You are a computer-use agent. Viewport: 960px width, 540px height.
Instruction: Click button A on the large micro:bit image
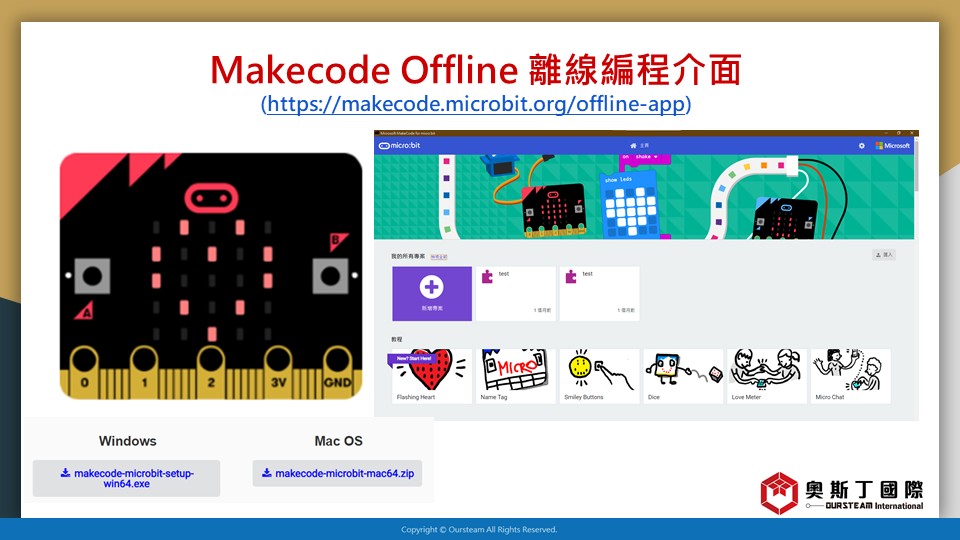tap(92, 276)
